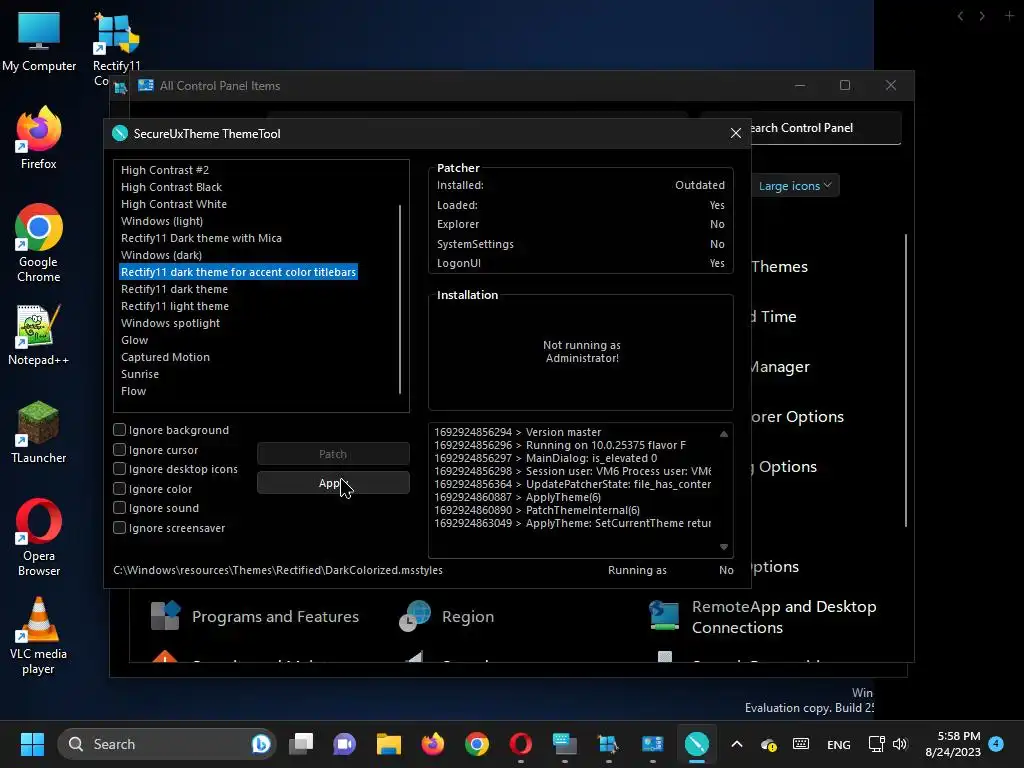Screen dimensions: 1024x768
Task: Select High Contrast Black theme
Action: point(171,187)
